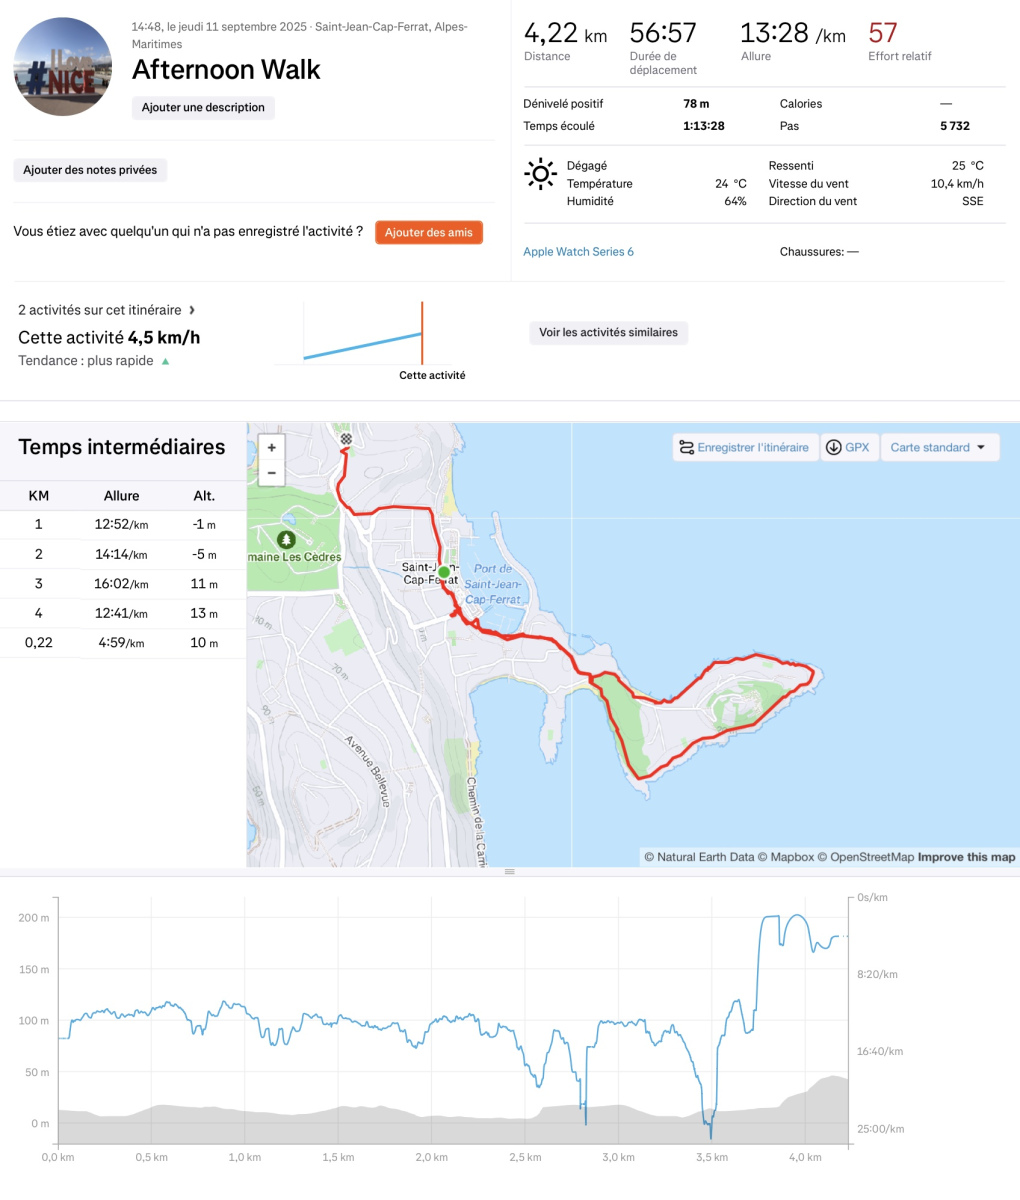Viewport: 1020px width, 1200px height.
Task: Click the Improve this map link
Action: click(x=966, y=857)
